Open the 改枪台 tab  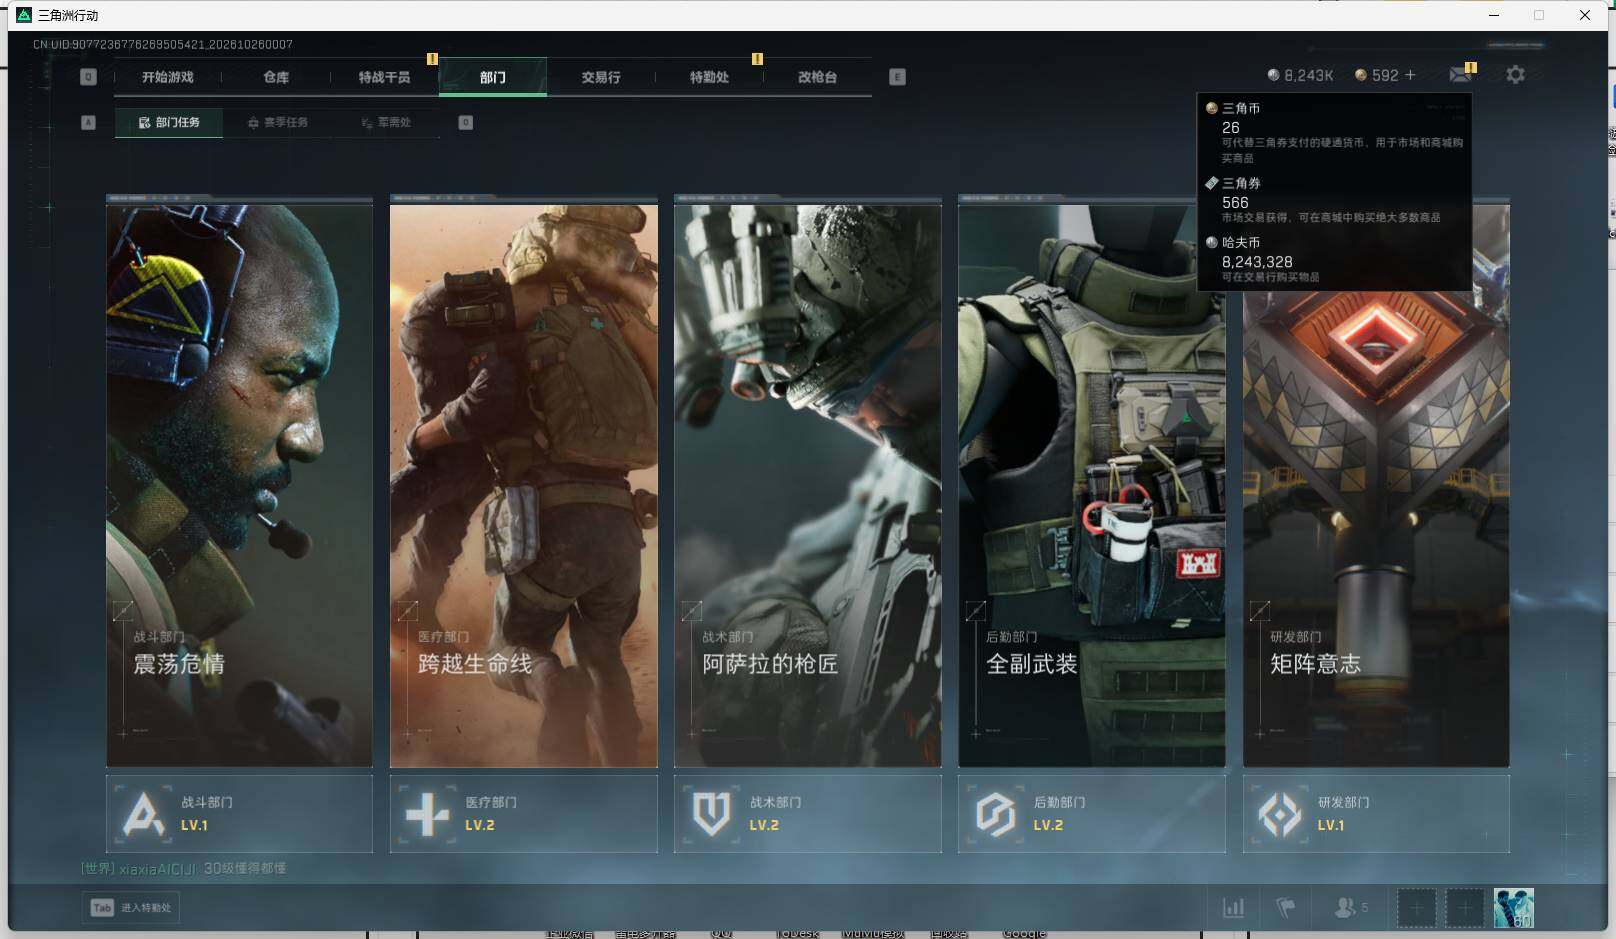click(x=817, y=77)
